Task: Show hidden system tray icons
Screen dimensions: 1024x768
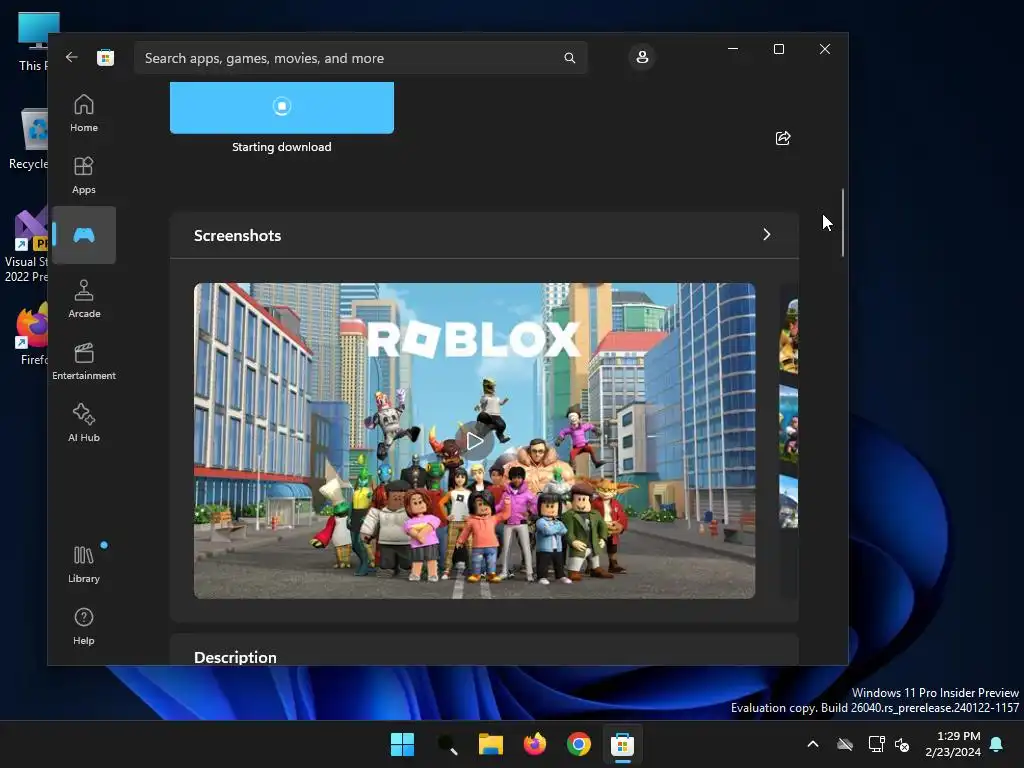Action: (813, 744)
